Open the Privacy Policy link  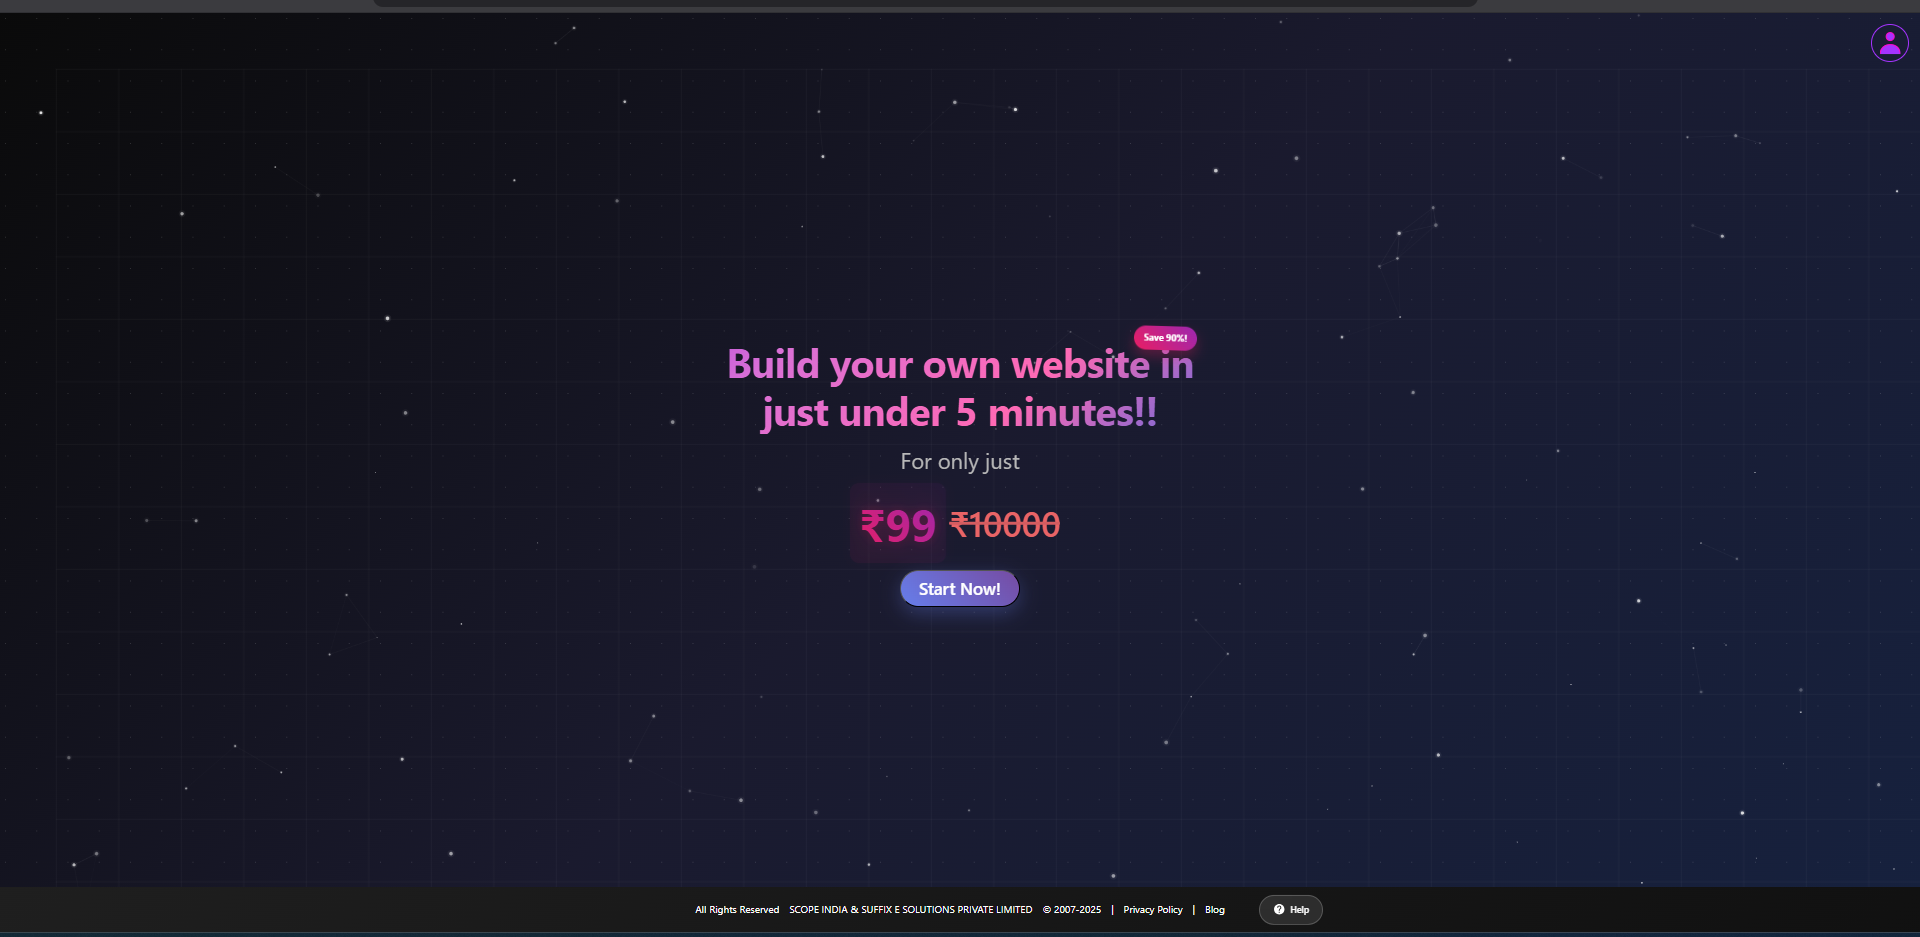(1152, 910)
